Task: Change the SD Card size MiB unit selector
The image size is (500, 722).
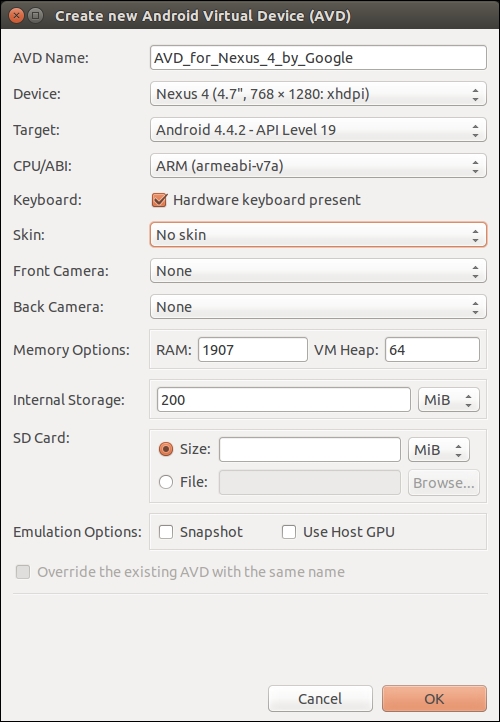Action: (439, 449)
